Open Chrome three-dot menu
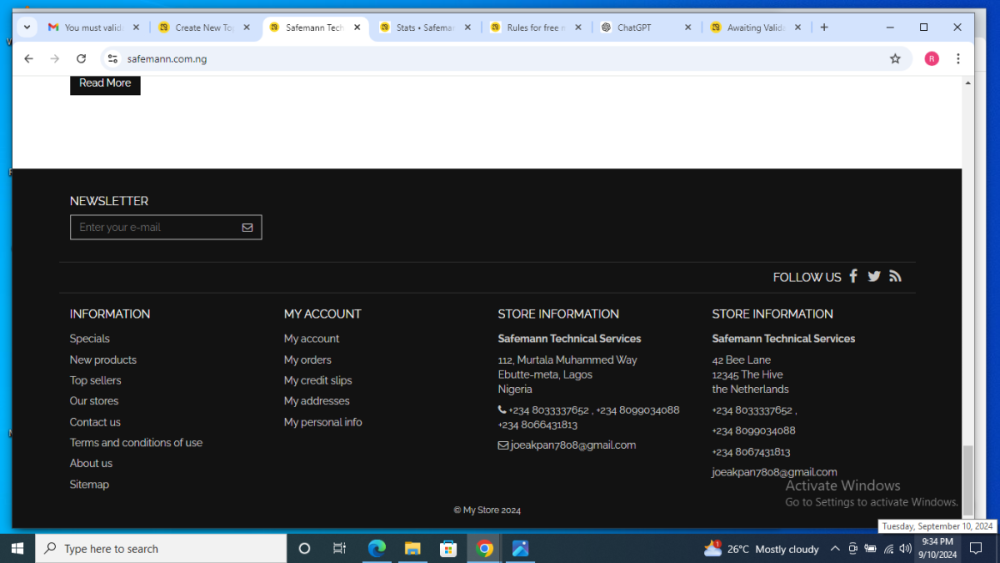 coord(958,59)
